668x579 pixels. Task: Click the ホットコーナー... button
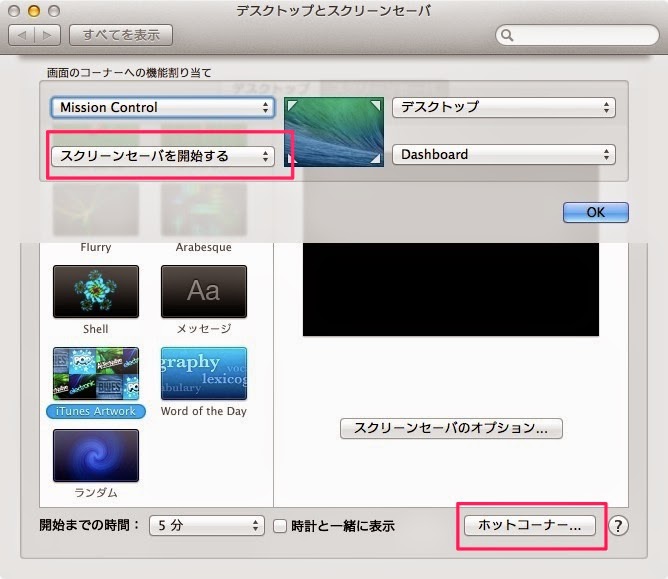click(530, 525)
